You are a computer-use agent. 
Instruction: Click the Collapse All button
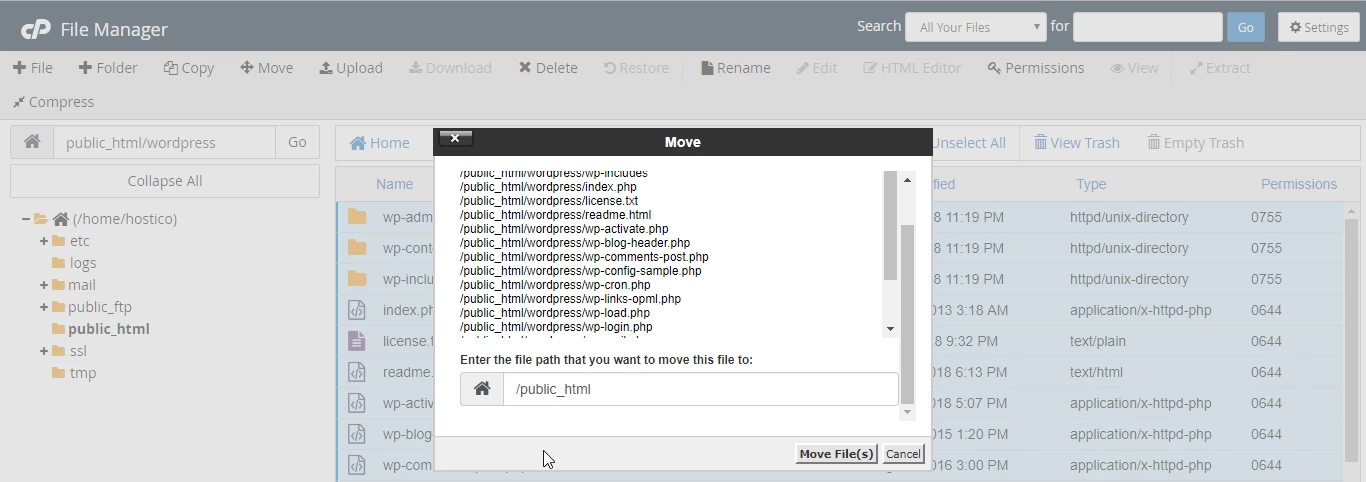pos(165,181)
